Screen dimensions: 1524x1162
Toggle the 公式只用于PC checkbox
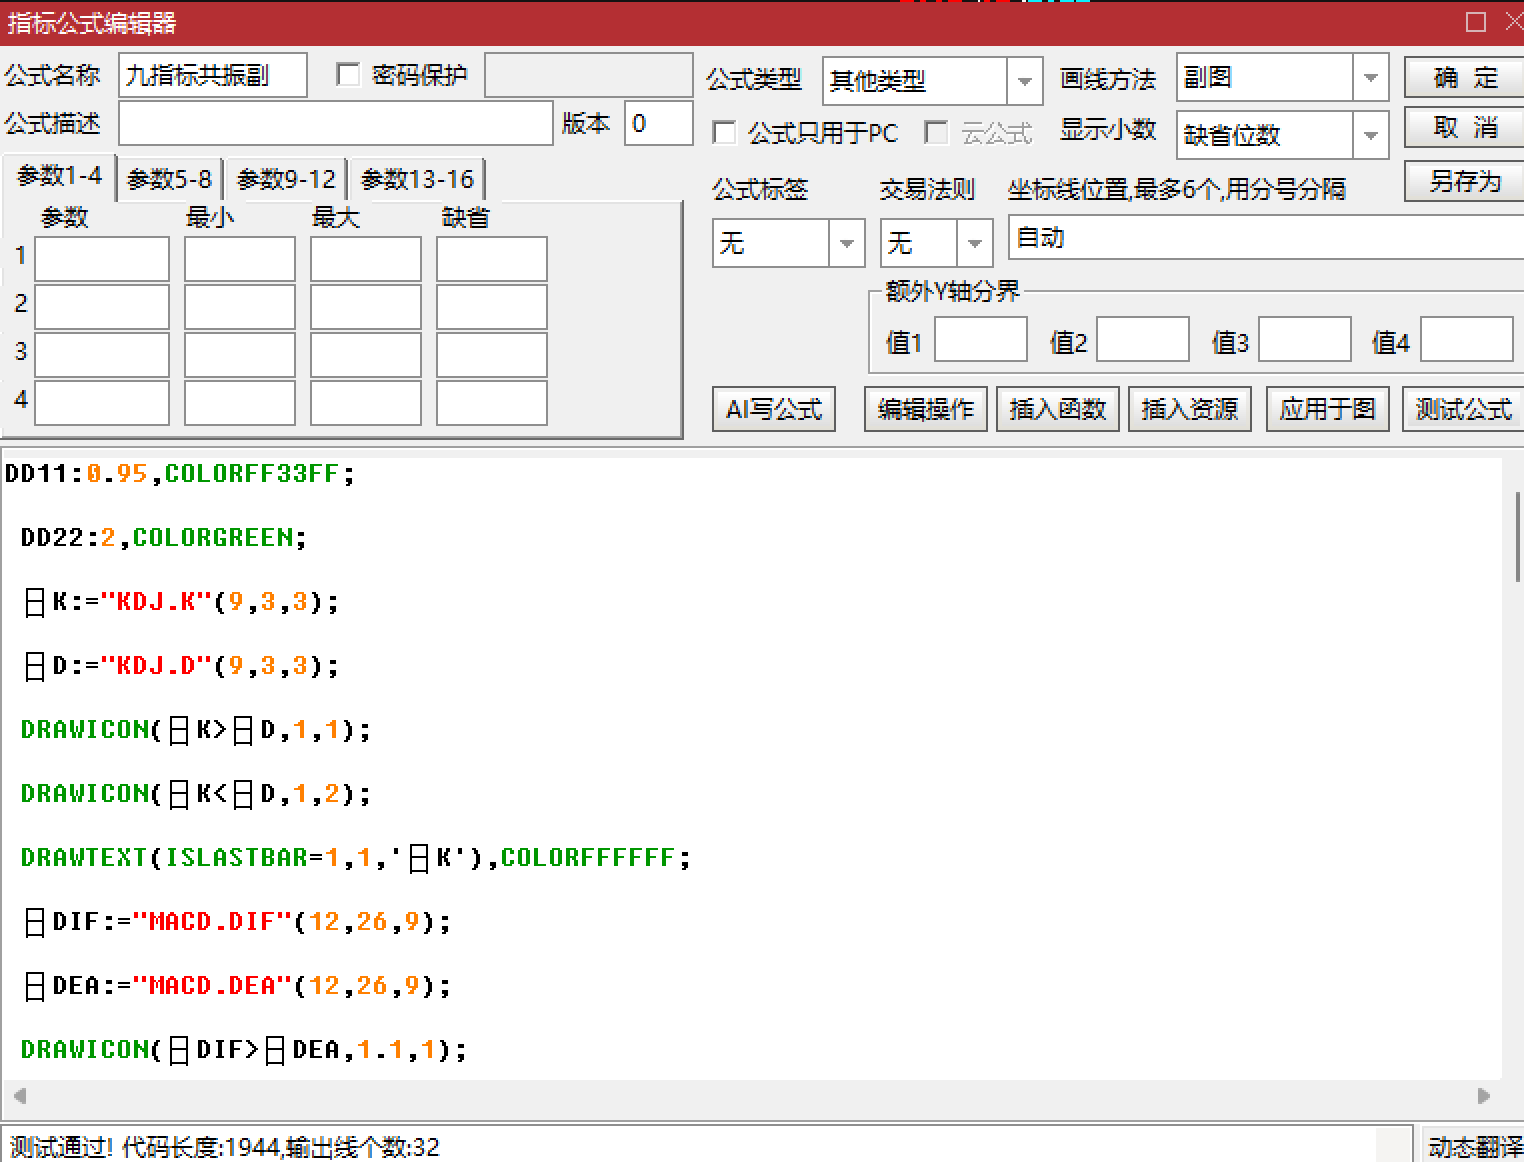pos(724,133)
